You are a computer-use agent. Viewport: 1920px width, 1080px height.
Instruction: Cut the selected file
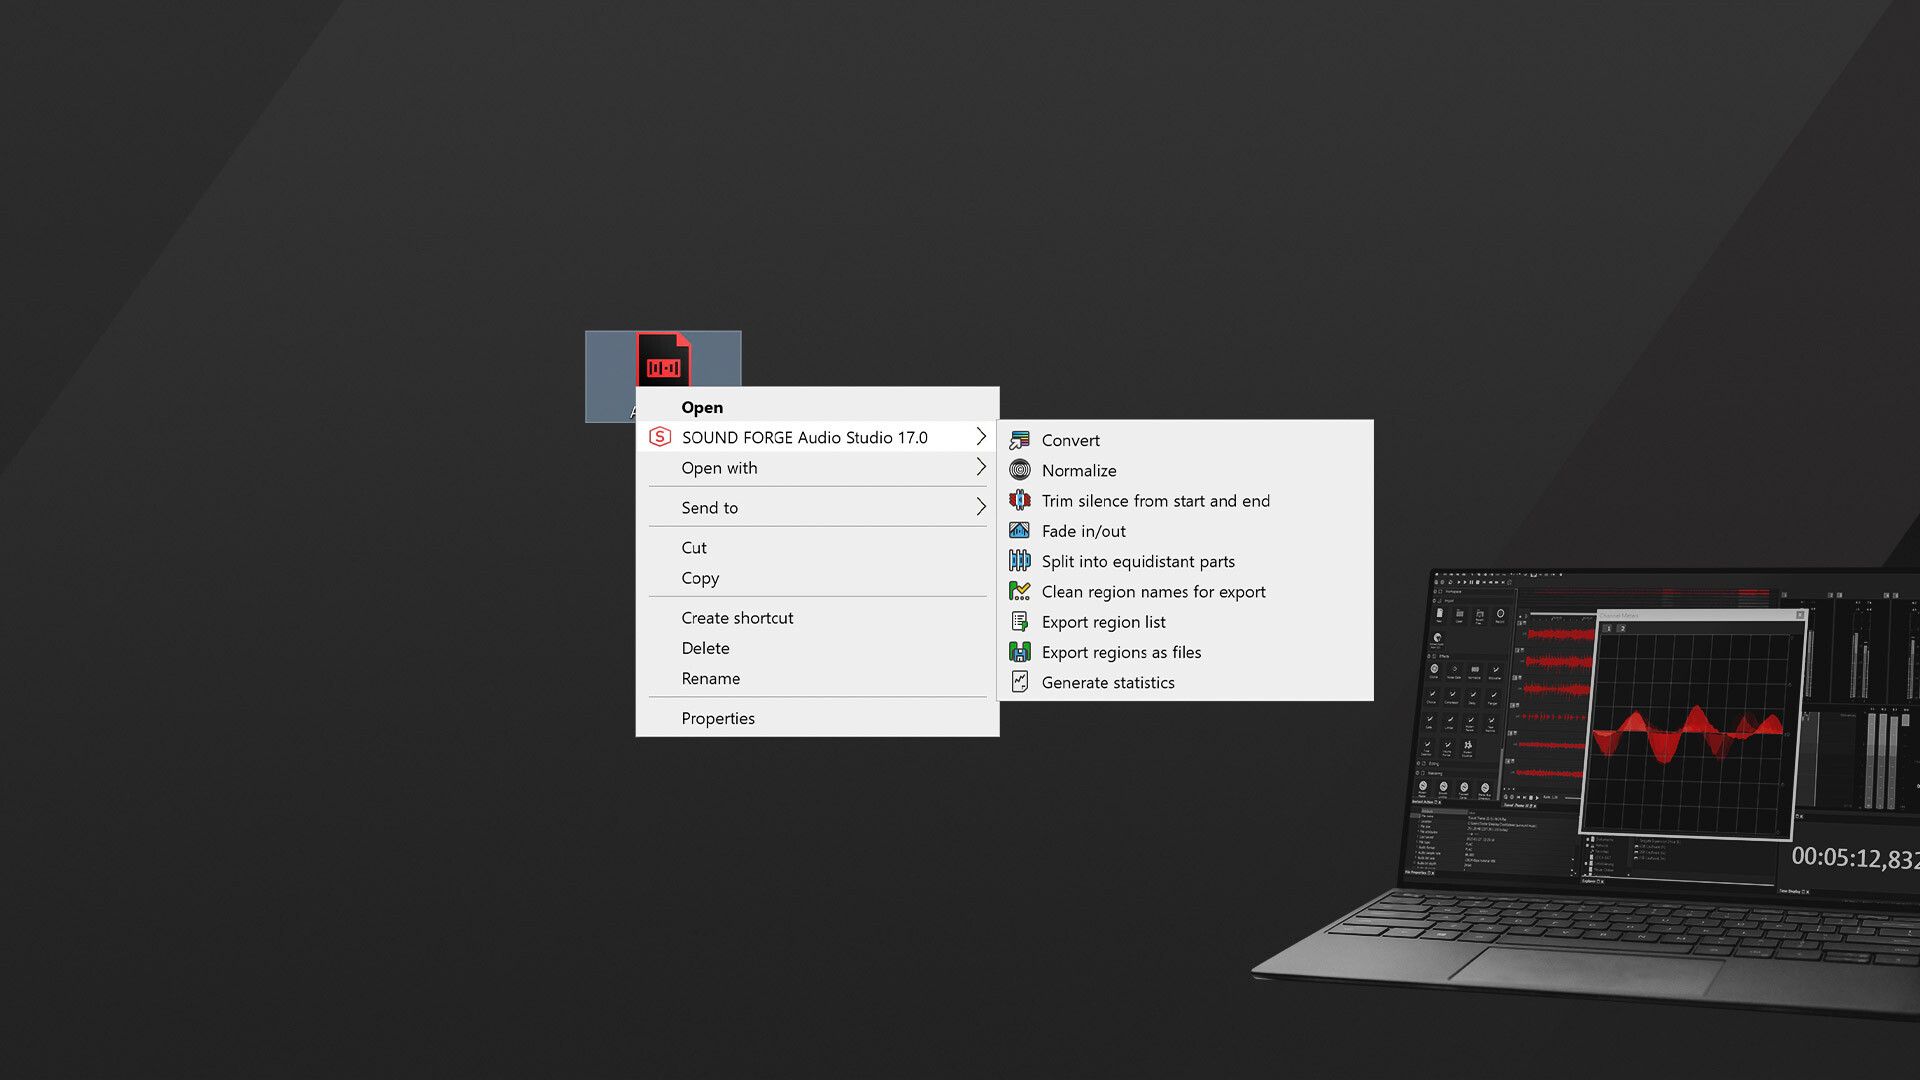point(693,548)
